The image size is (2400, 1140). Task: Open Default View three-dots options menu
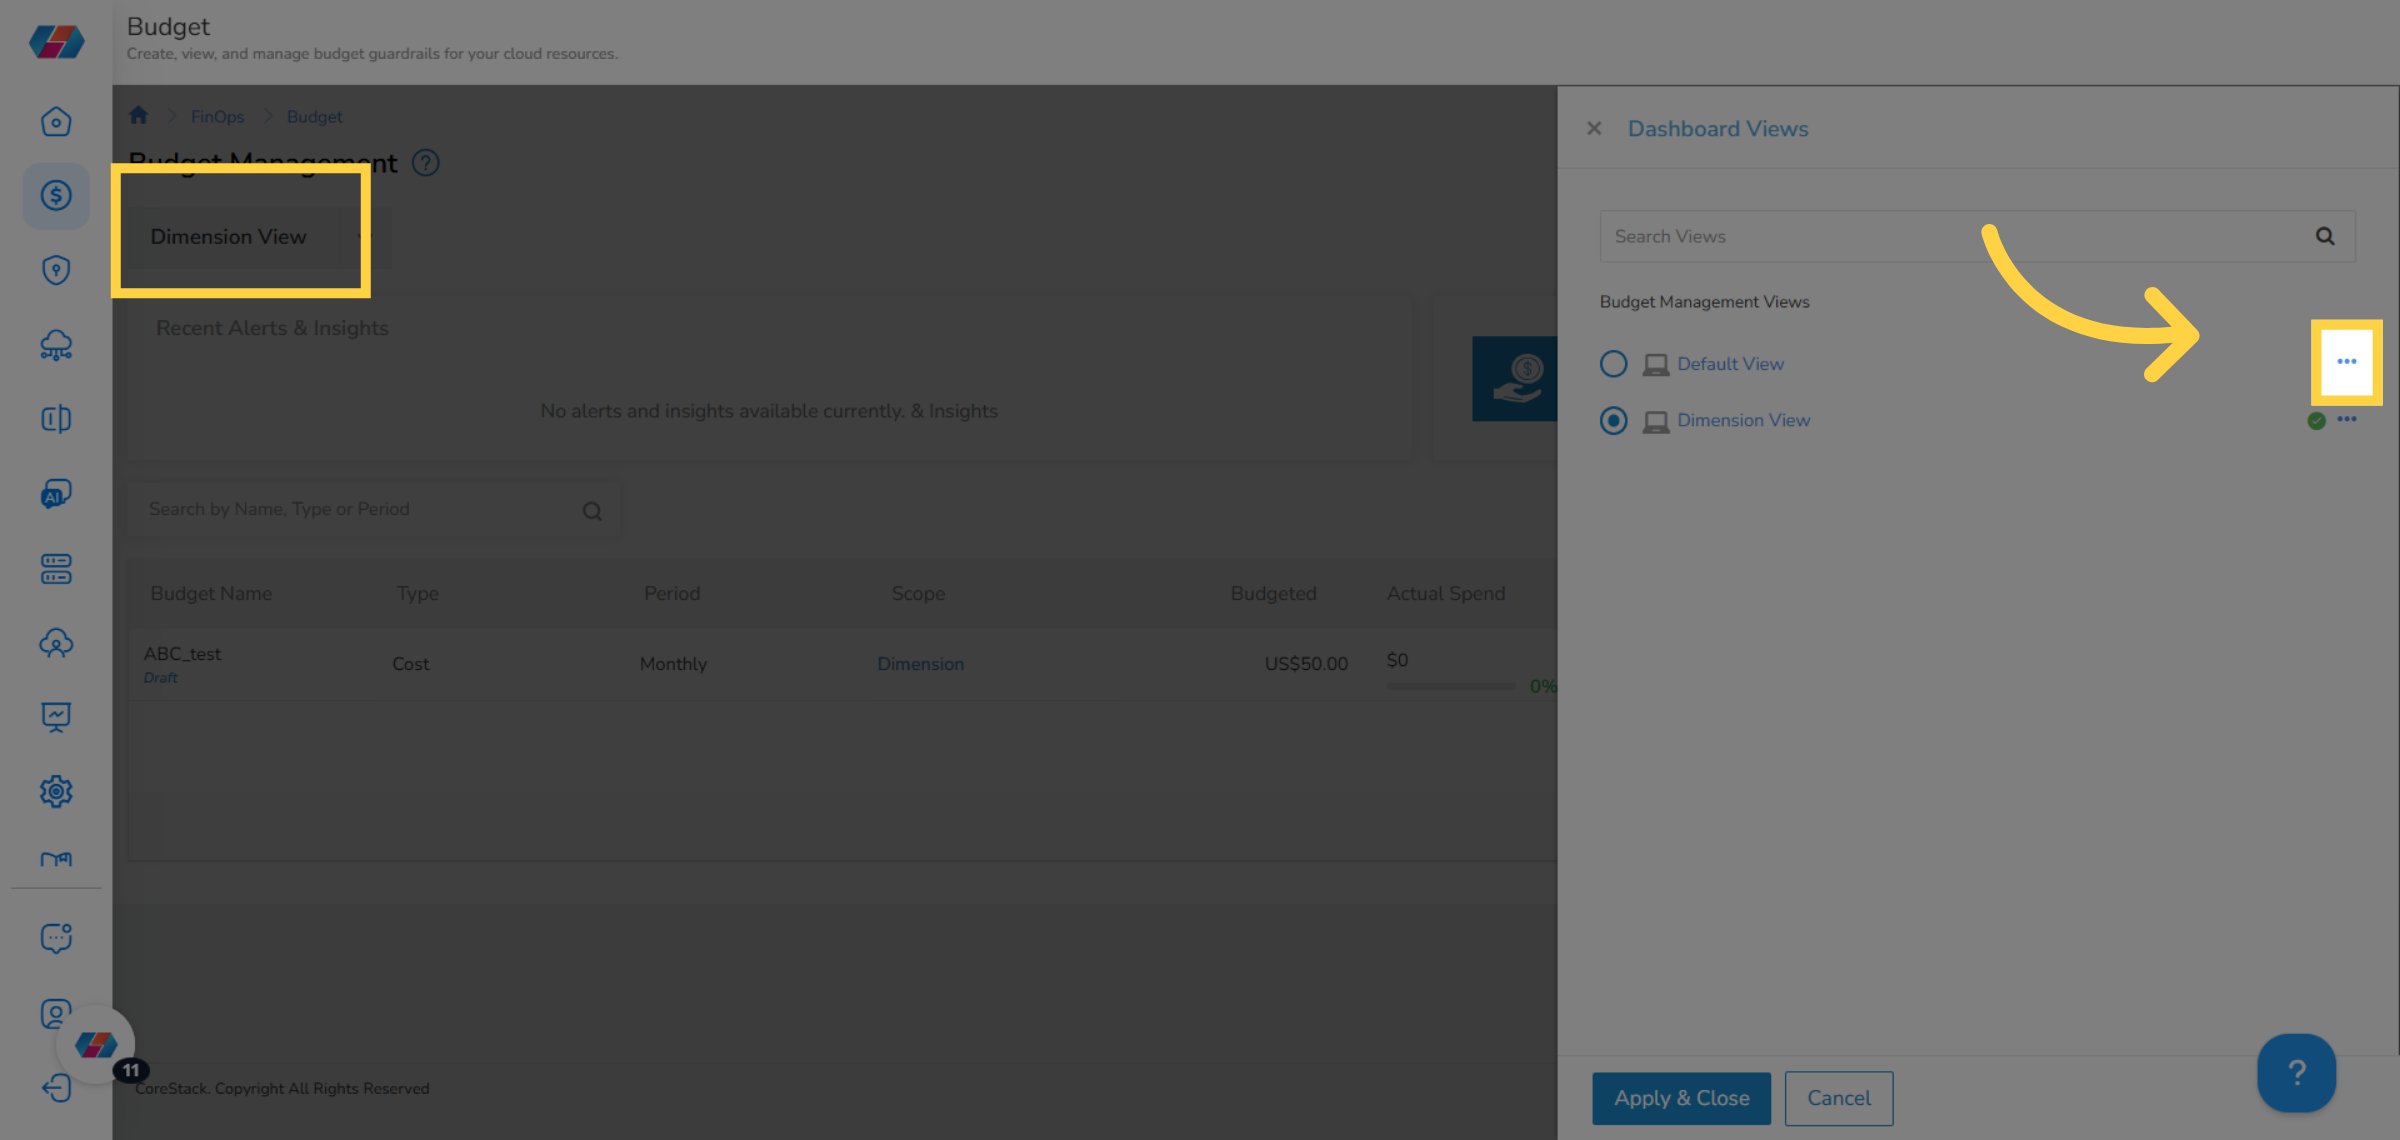[x=2346, y=362]
